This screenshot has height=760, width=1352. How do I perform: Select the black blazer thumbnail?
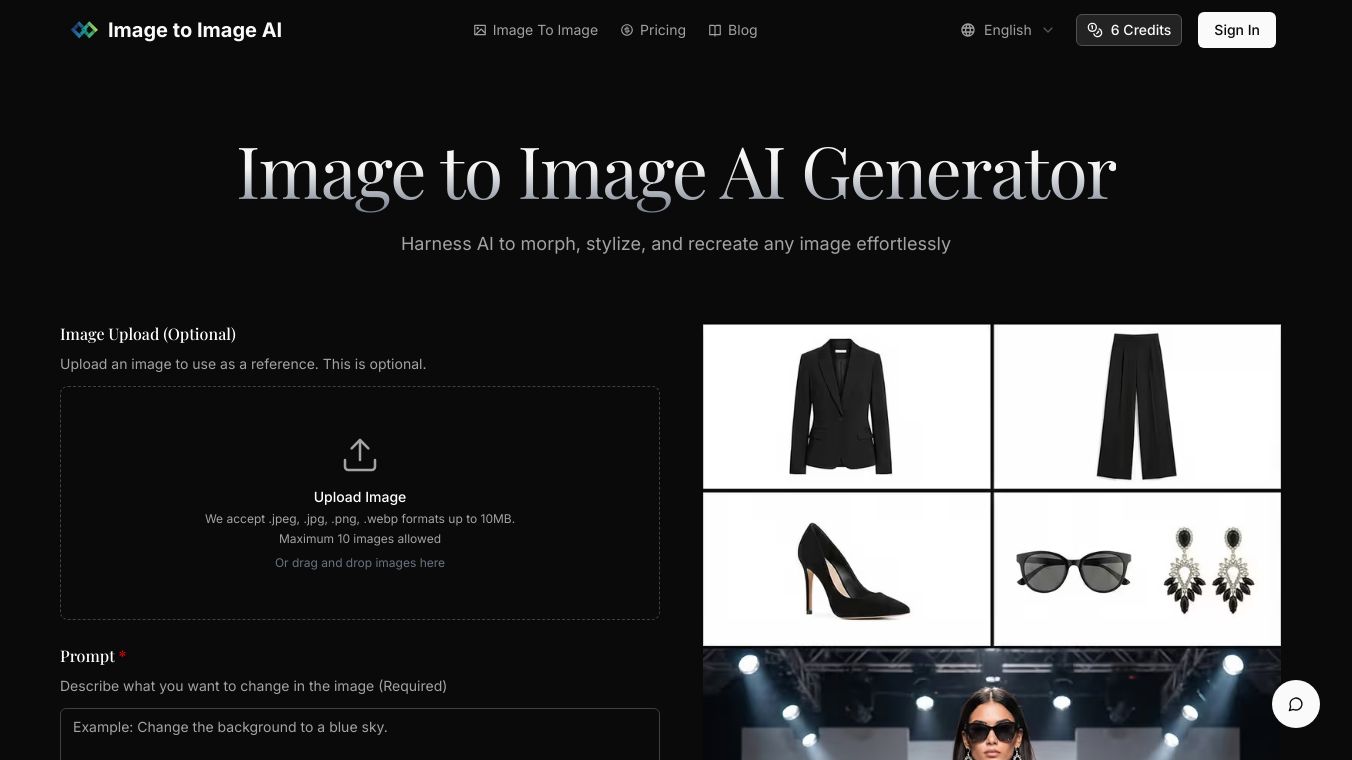[846, 406]
